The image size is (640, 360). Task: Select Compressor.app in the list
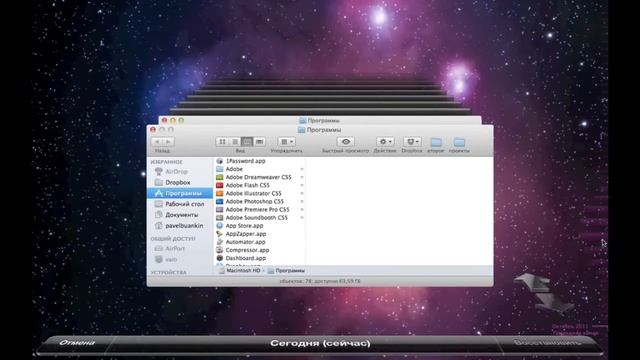pyautogui.click(x=260, y=250)
